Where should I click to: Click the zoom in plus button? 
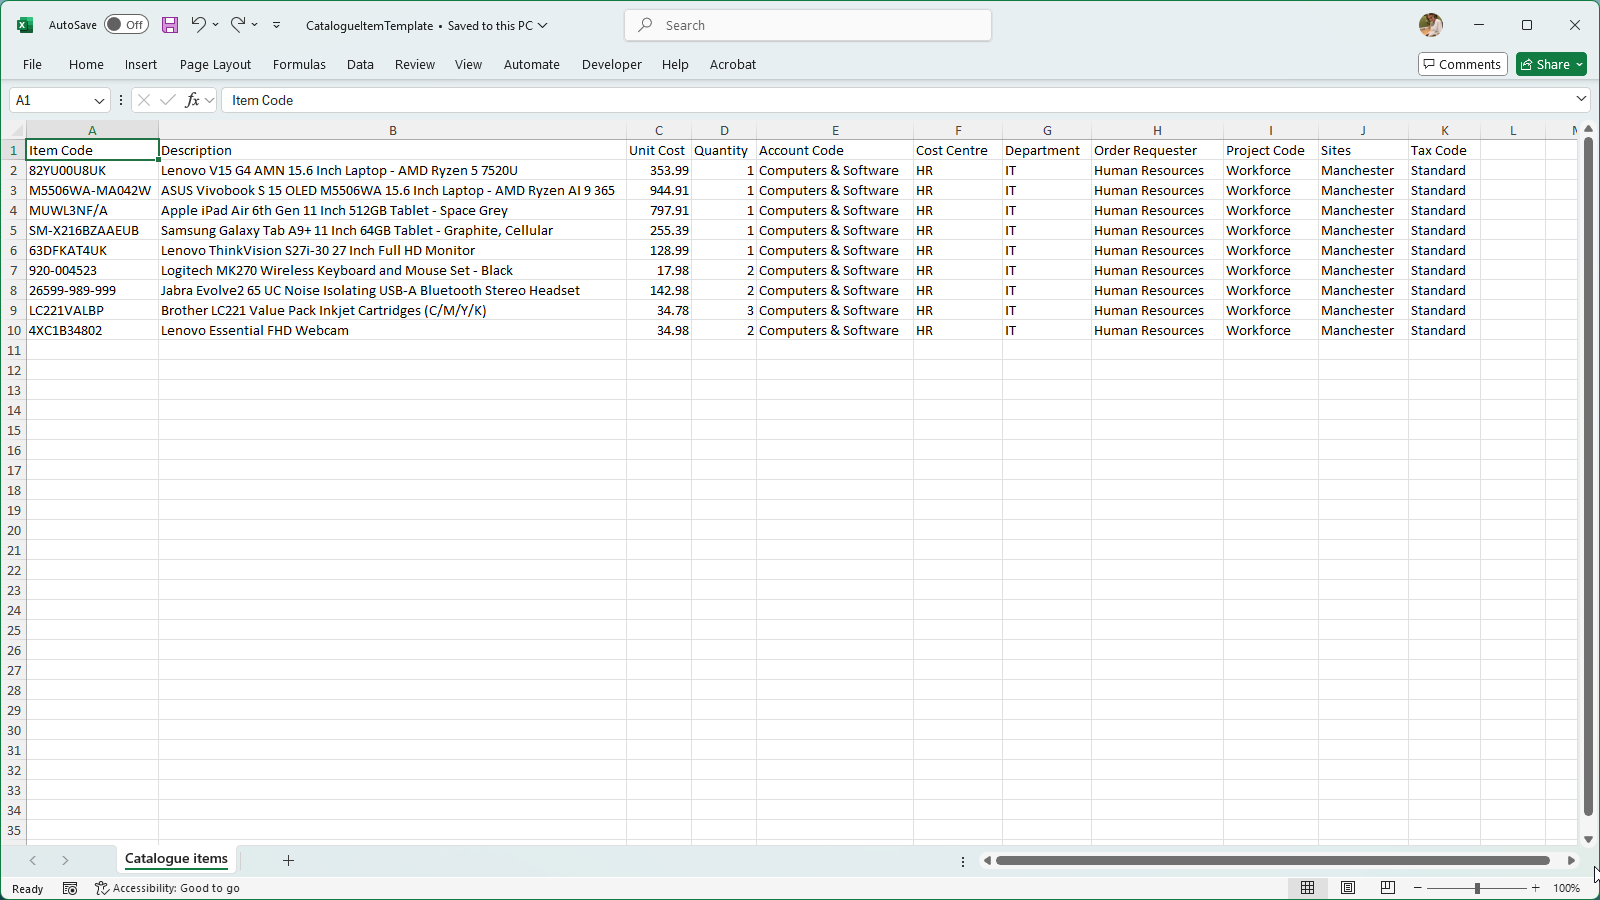[1536, 888]
